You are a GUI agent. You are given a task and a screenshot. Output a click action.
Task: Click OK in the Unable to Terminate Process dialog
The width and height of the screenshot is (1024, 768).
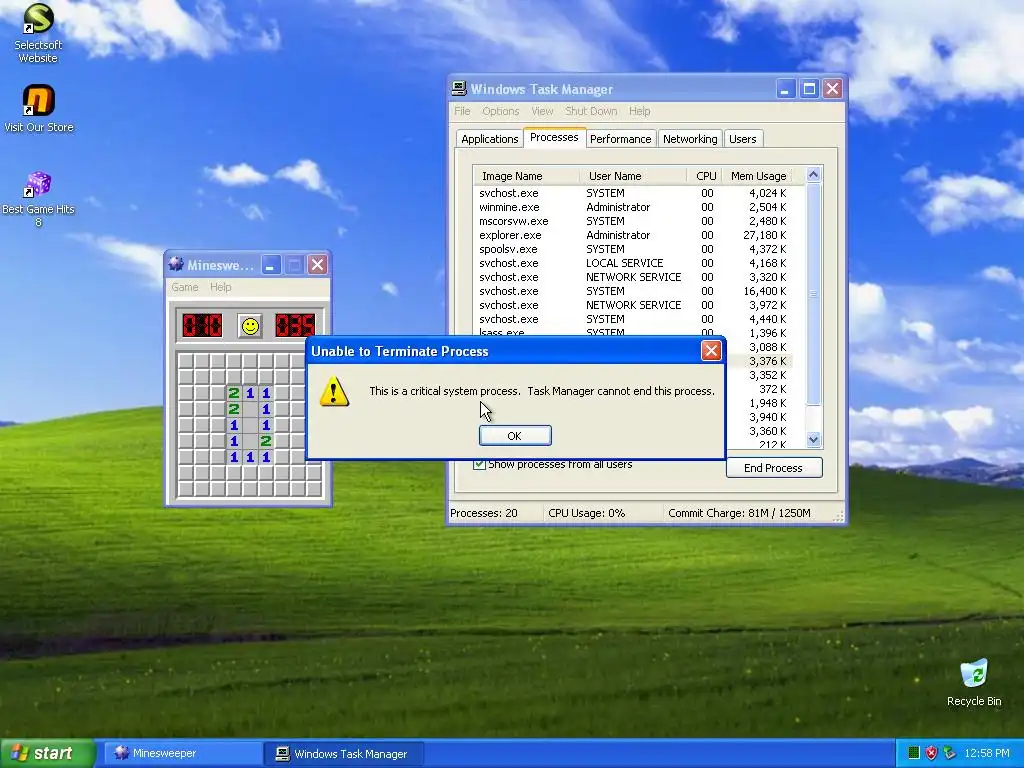coord(515,436)
